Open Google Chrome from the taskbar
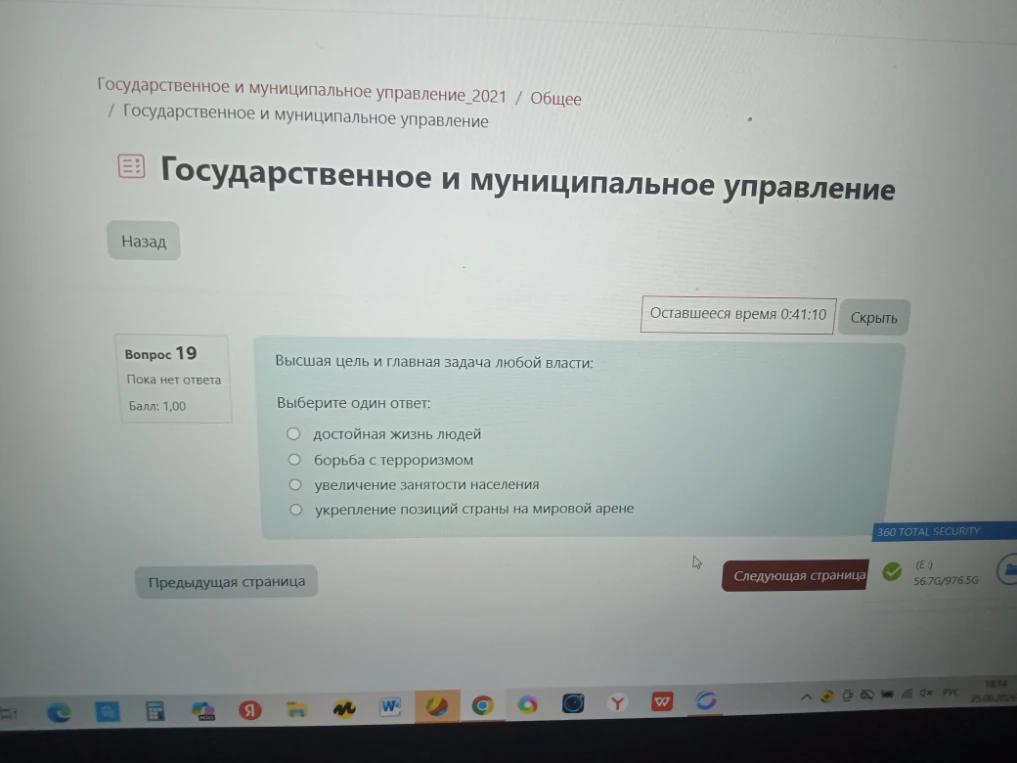Screen dimensions: 1017x763 pyautogui.click(x=483, y=705)
